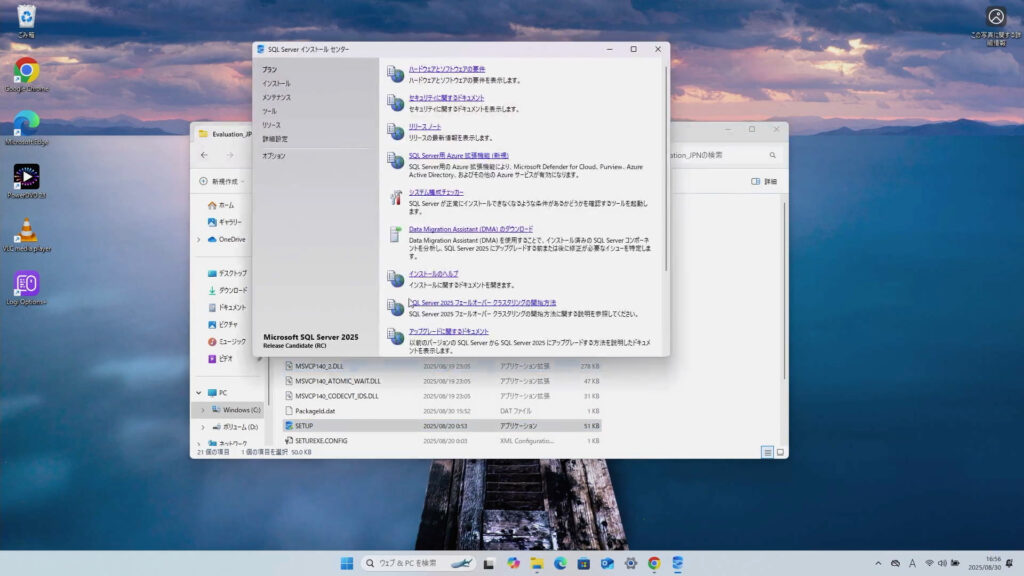
Task: Open the Windows Start menu
Action: (347, 563)
